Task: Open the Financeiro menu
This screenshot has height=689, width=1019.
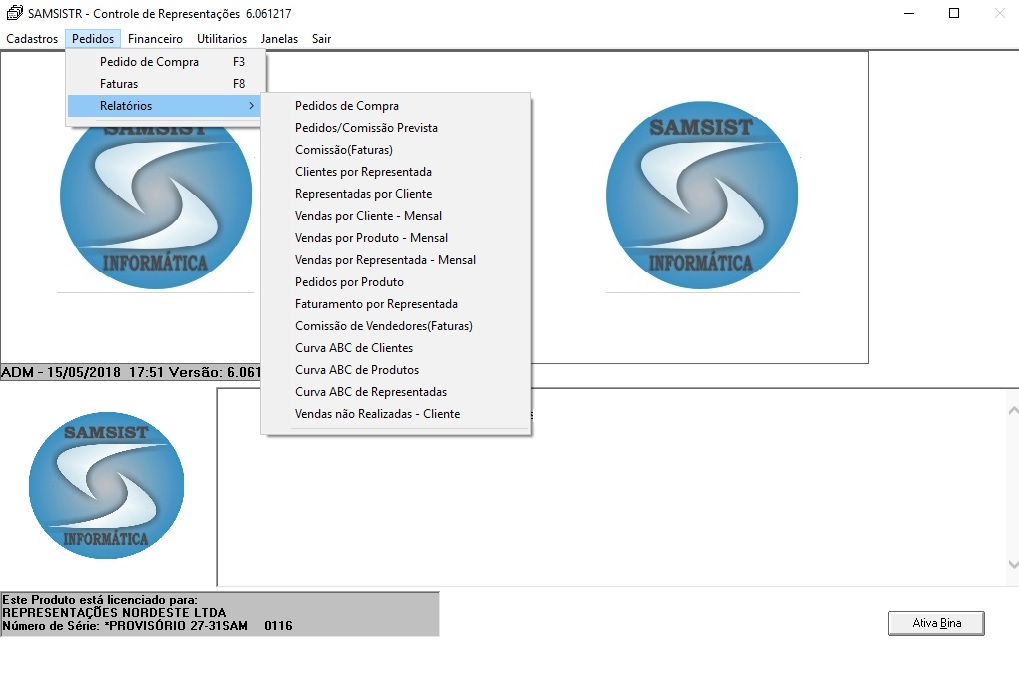Action: click(x=155, y=39)
